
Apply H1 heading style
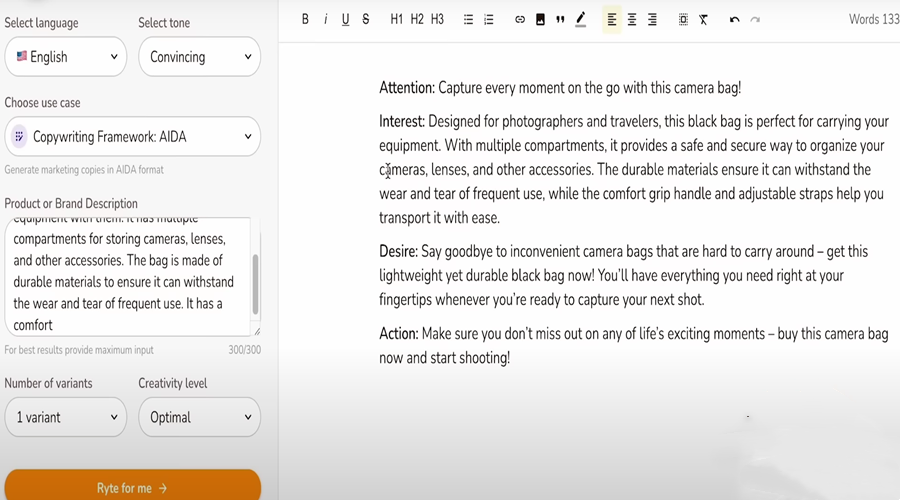[397, 19]
